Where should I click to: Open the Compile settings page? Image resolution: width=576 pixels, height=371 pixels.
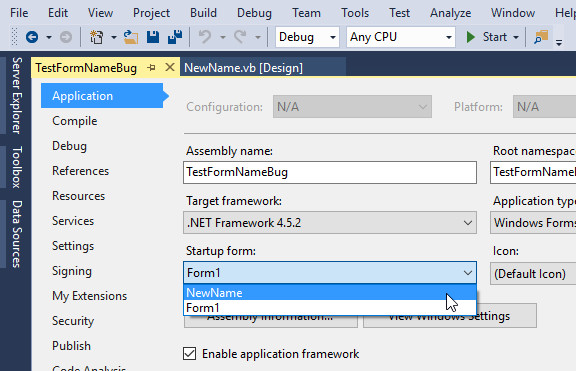tap(75, 121)
